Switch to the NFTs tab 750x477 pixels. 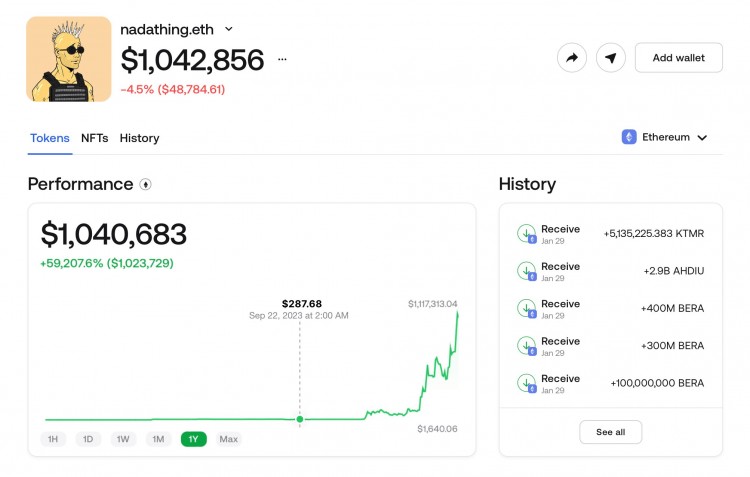95,138
